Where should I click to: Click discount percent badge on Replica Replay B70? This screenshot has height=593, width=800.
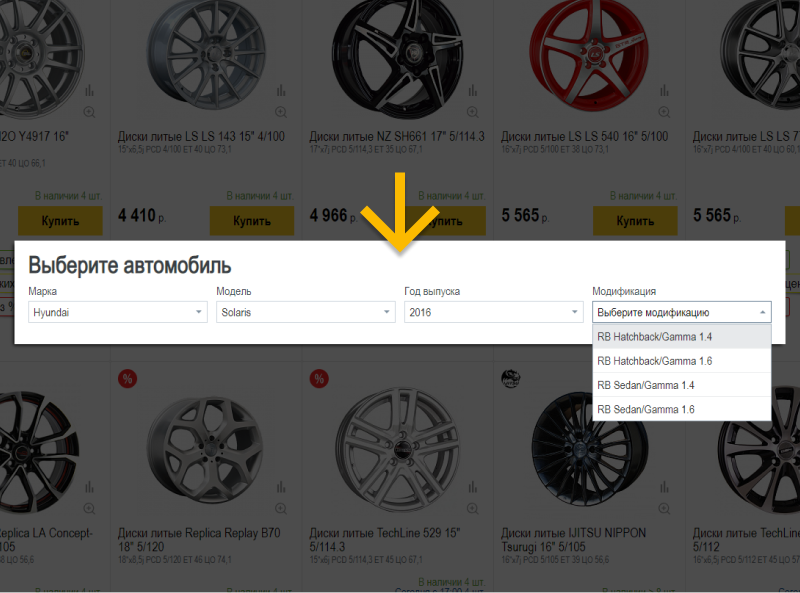click(127, 378)
